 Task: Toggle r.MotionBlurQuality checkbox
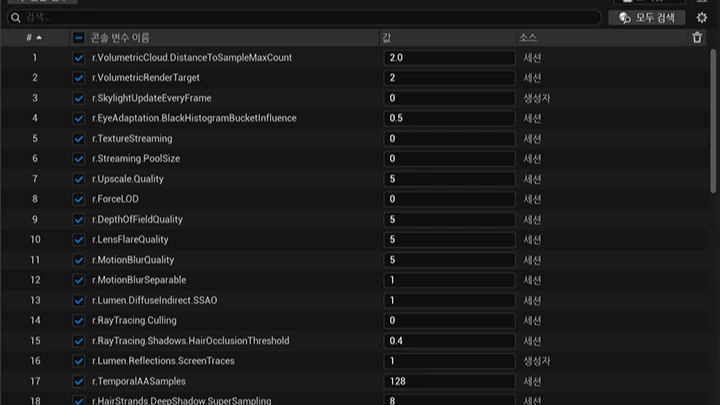pos(79,260)
